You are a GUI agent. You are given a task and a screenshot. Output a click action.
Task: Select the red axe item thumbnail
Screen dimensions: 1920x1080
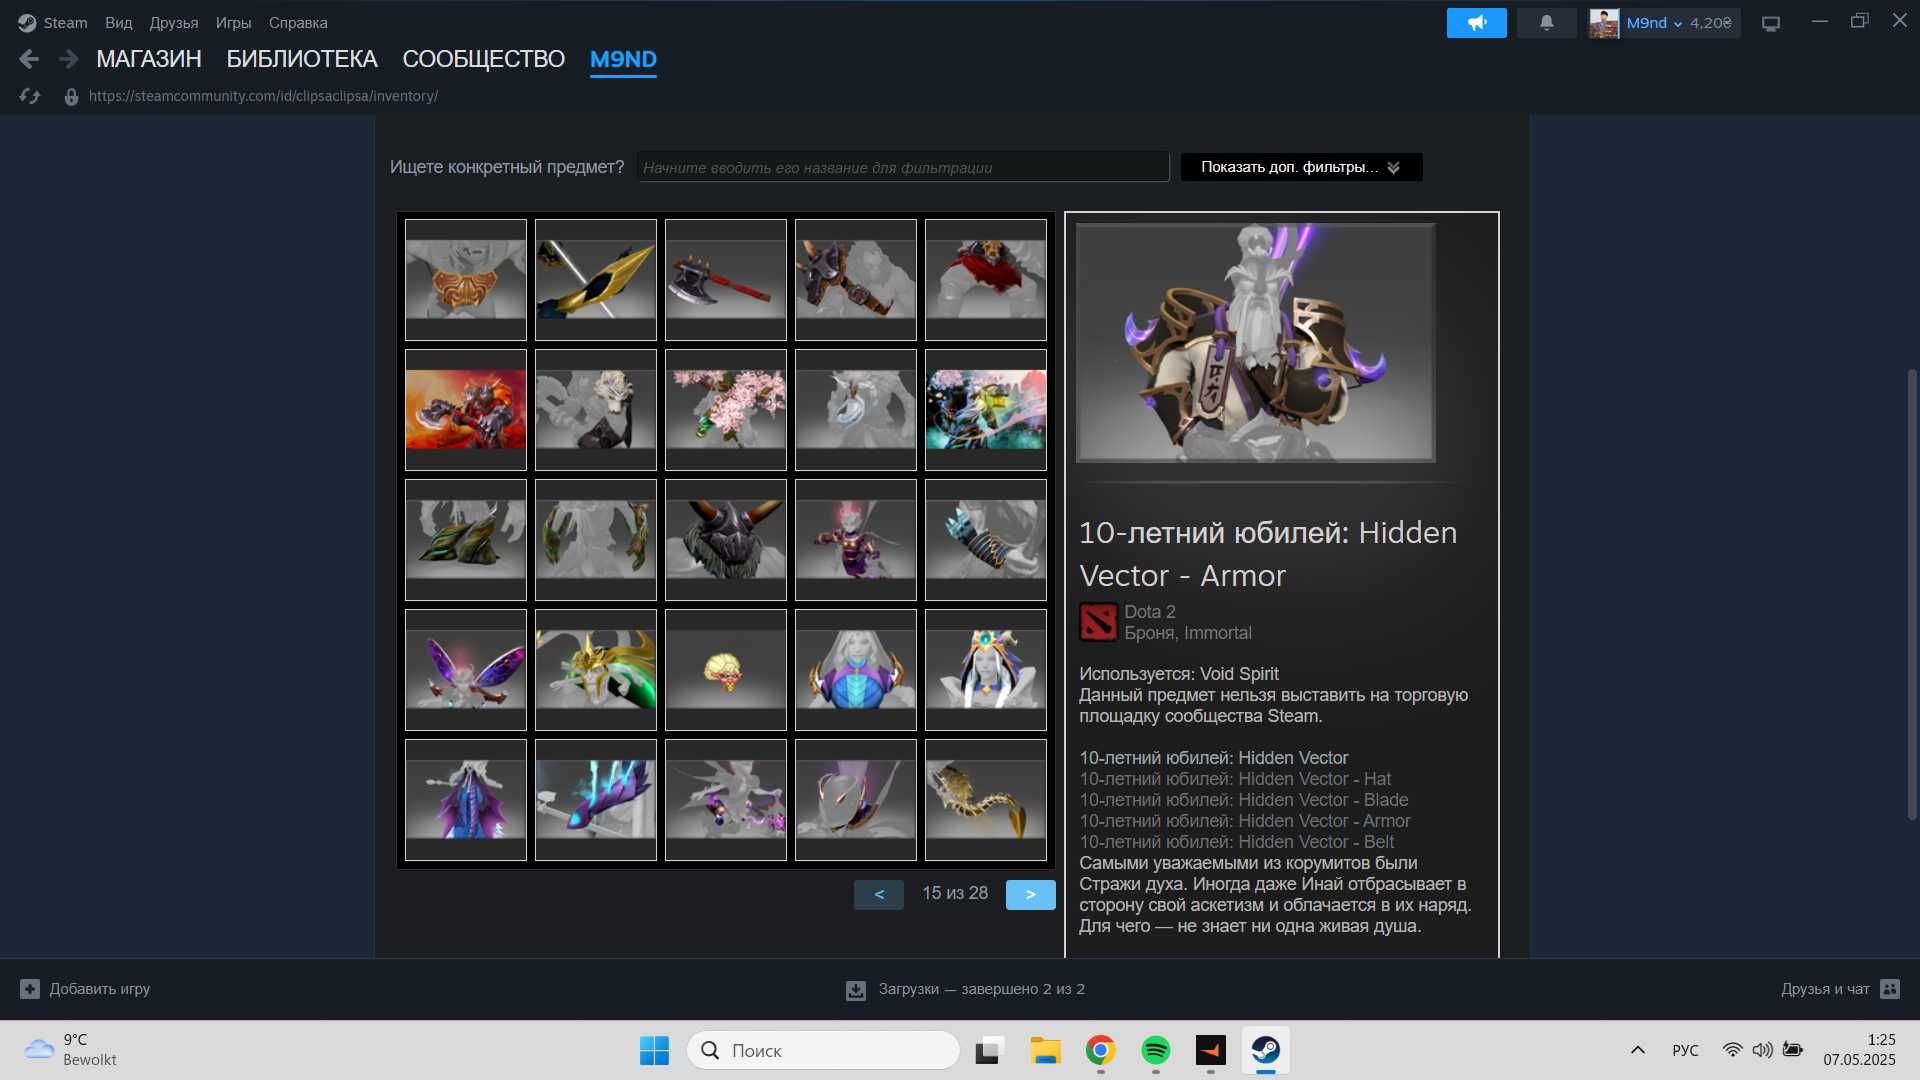(726, 280)
